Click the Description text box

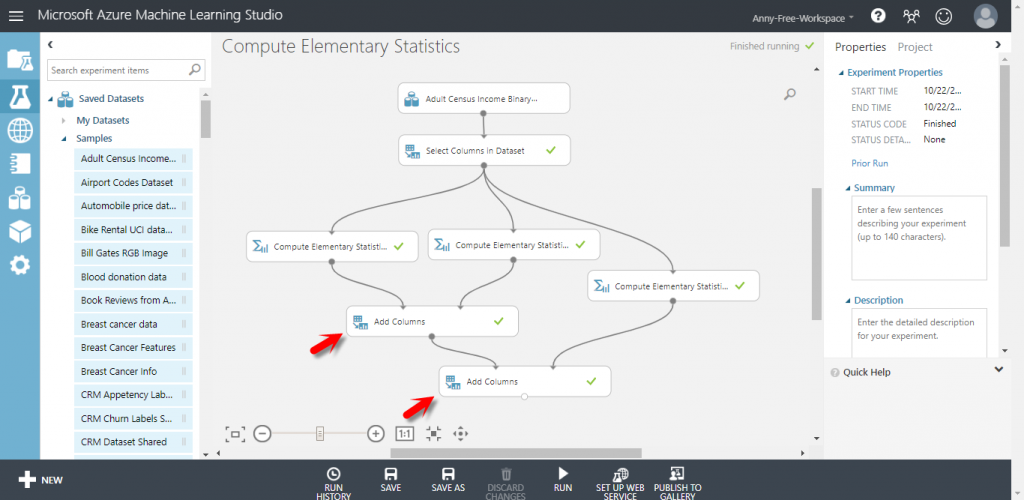pos(919,333)
